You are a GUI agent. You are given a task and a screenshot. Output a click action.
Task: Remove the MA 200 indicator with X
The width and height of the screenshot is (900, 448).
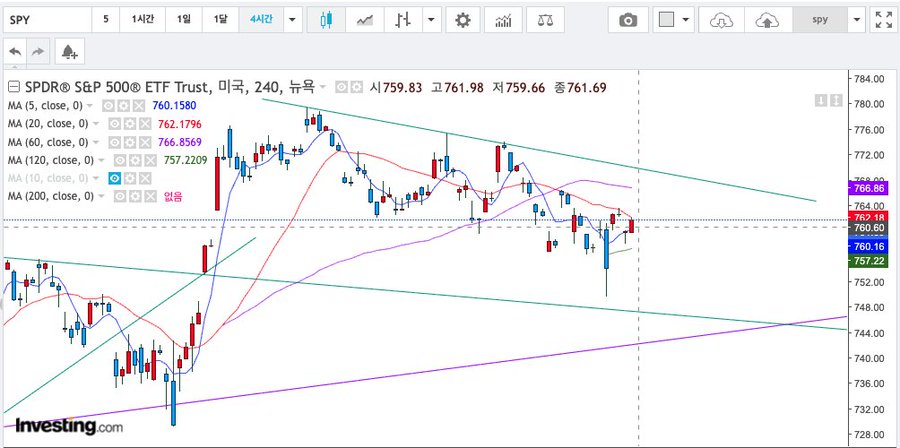click(150, 197)
